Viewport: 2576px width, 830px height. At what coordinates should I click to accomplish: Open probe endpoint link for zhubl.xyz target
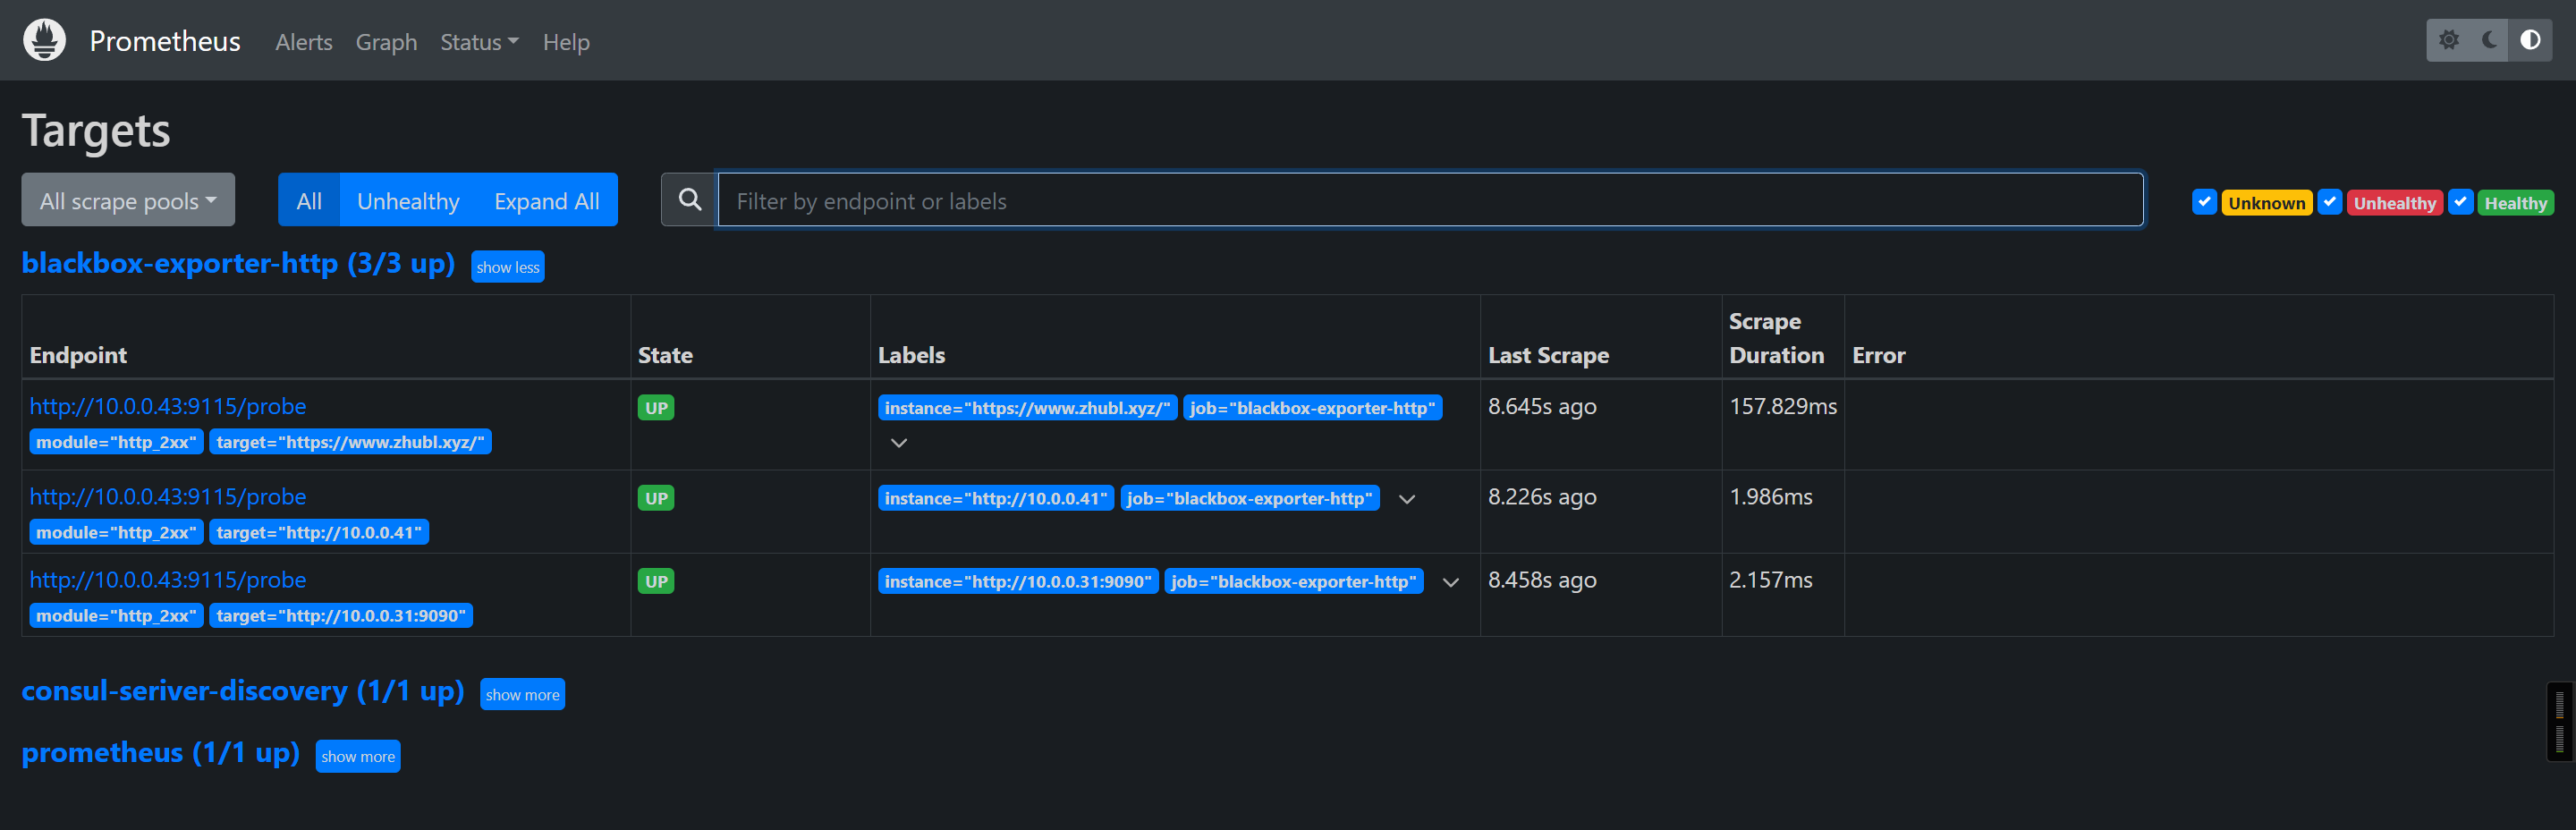click(x=168, y=406)
